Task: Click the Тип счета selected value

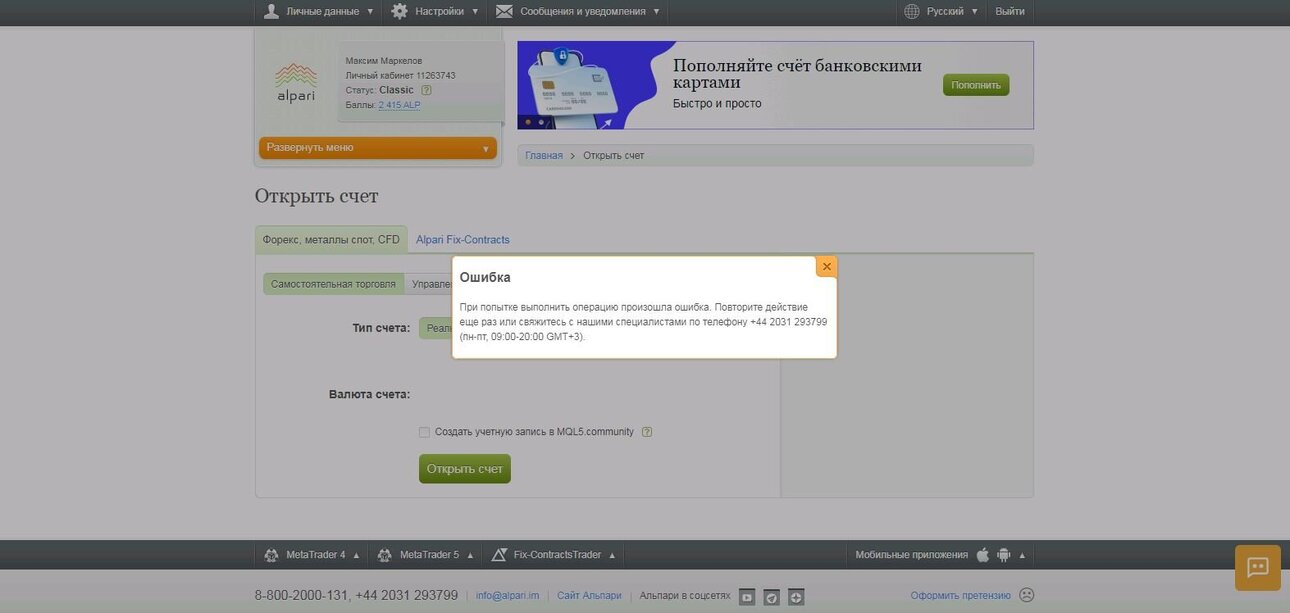Action: click(x=435, y=328)
